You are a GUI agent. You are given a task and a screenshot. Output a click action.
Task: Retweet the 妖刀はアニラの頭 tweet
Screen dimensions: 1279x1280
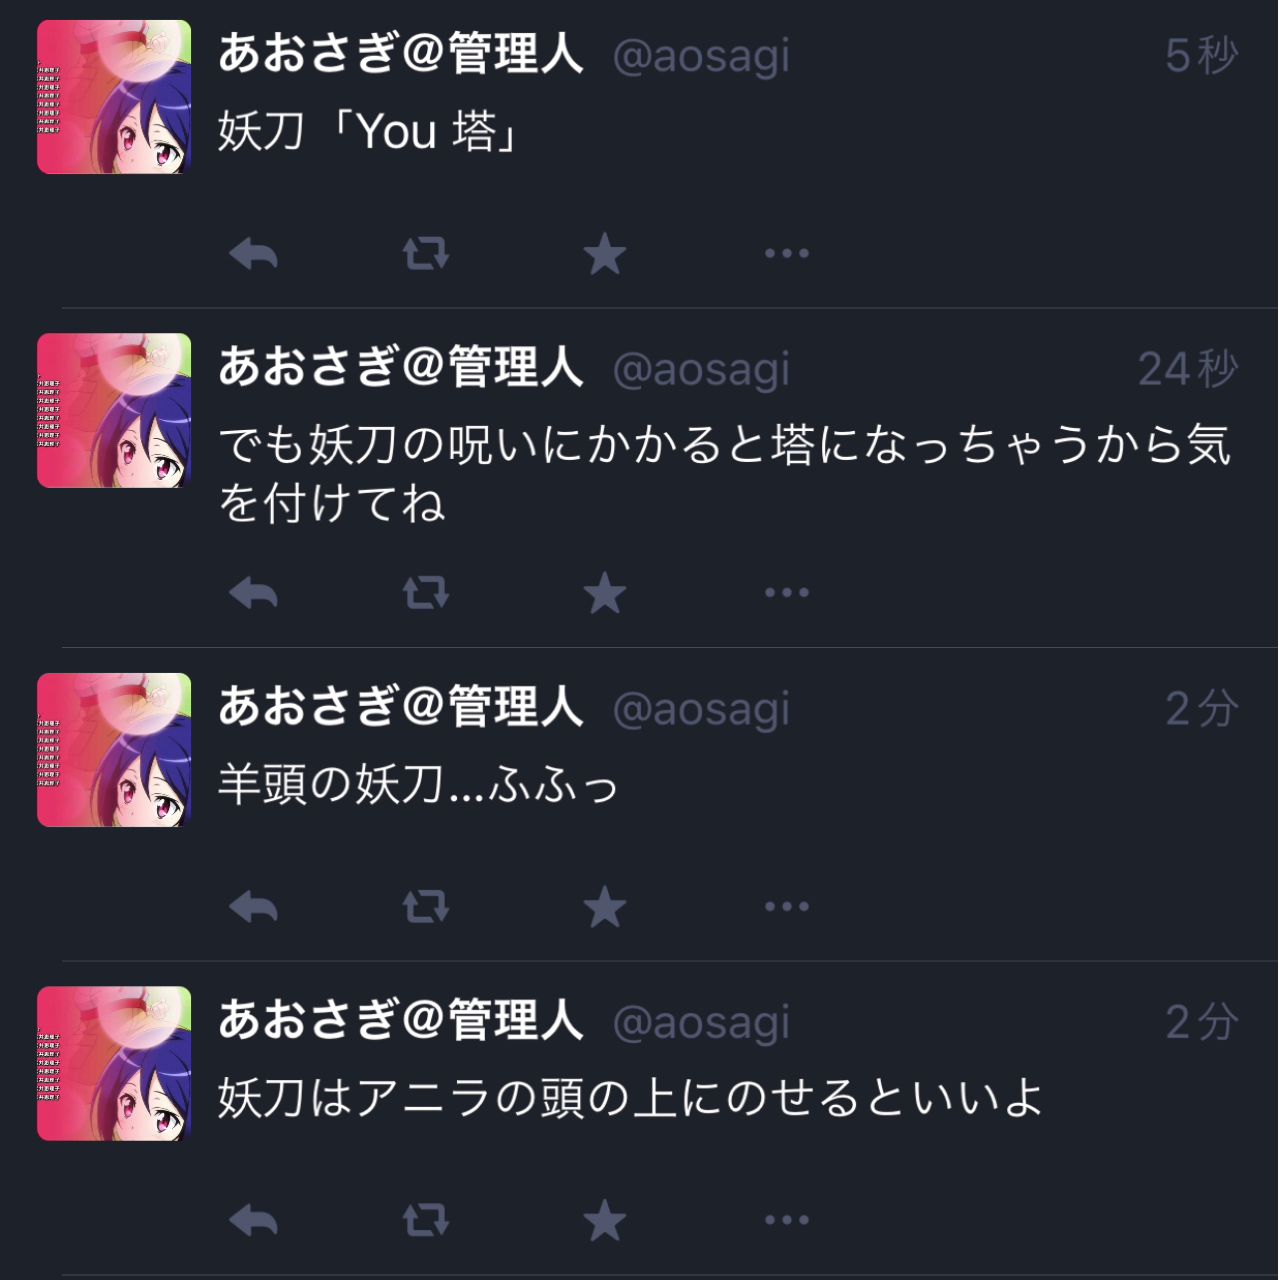[x=426, y=1220]
